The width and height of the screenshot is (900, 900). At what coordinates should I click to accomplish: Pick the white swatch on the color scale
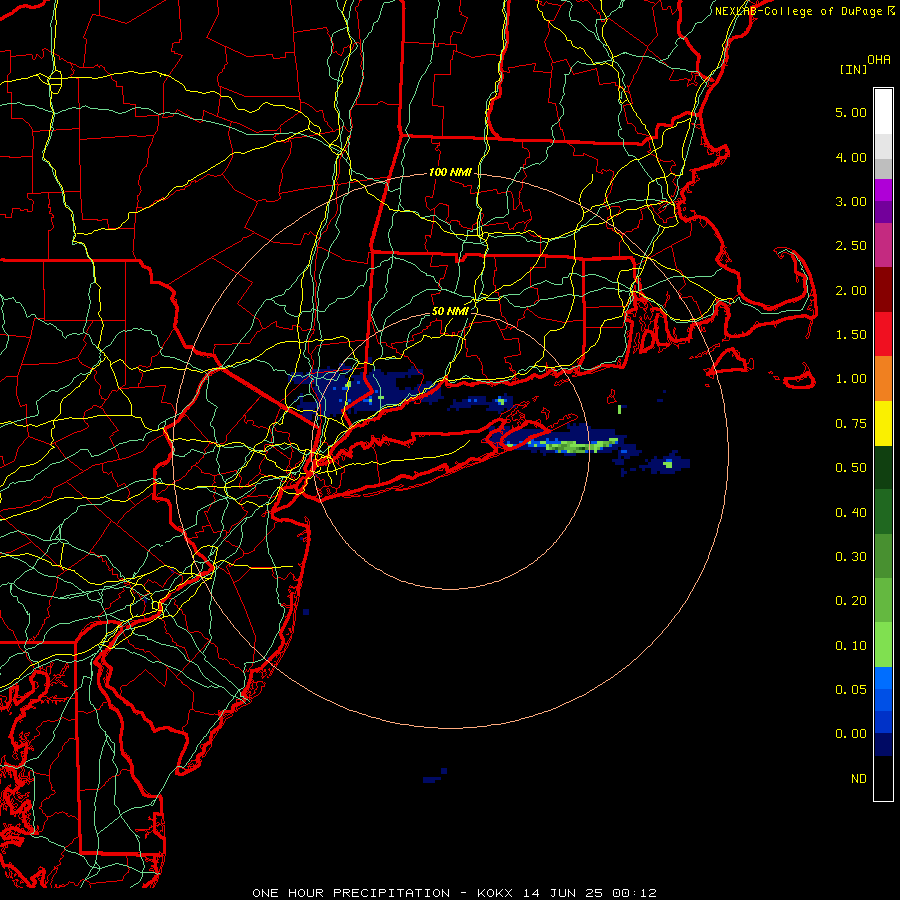click(x=883, y=112)
